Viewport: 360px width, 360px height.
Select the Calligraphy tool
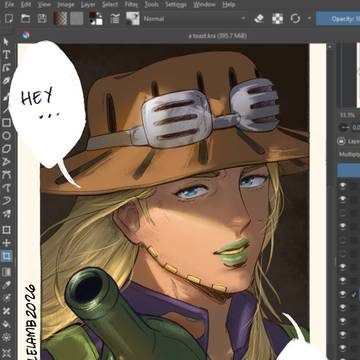point(6,81)
